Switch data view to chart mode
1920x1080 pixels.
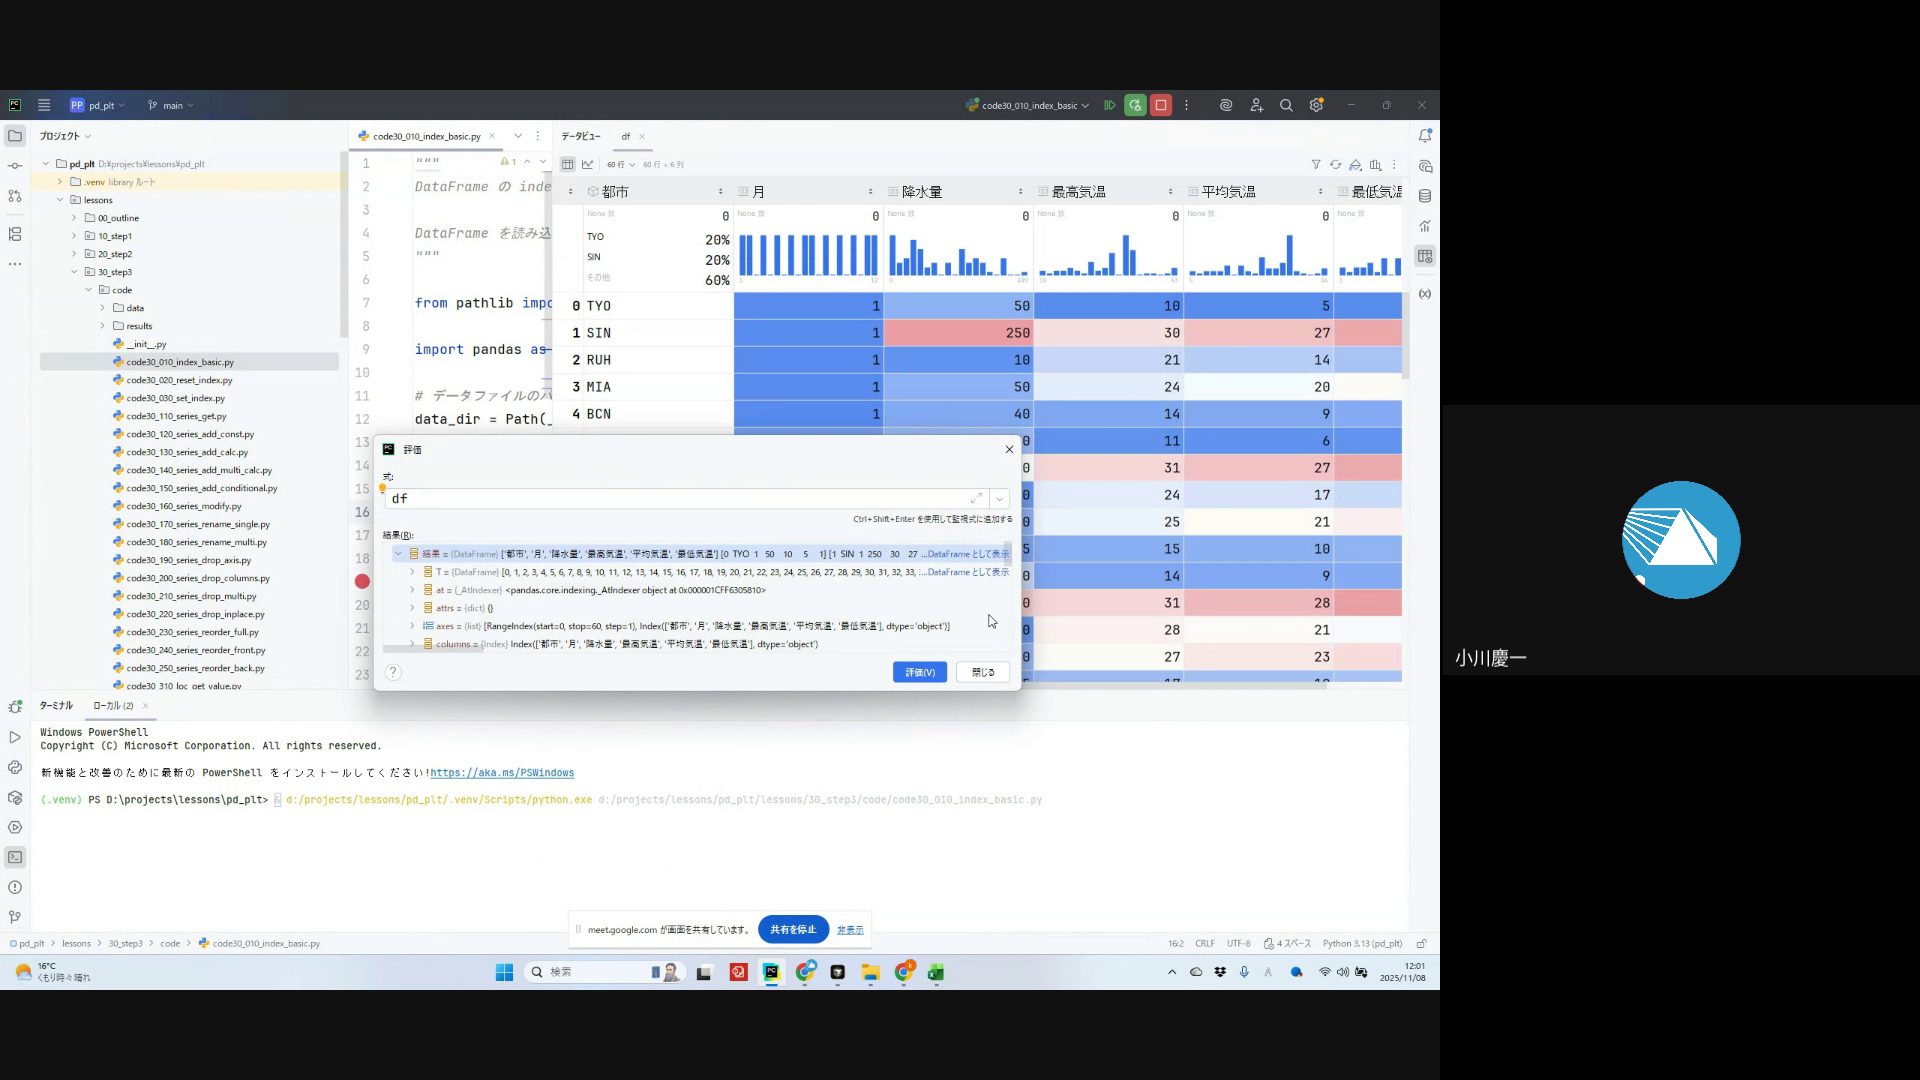[x=588, y=164]
